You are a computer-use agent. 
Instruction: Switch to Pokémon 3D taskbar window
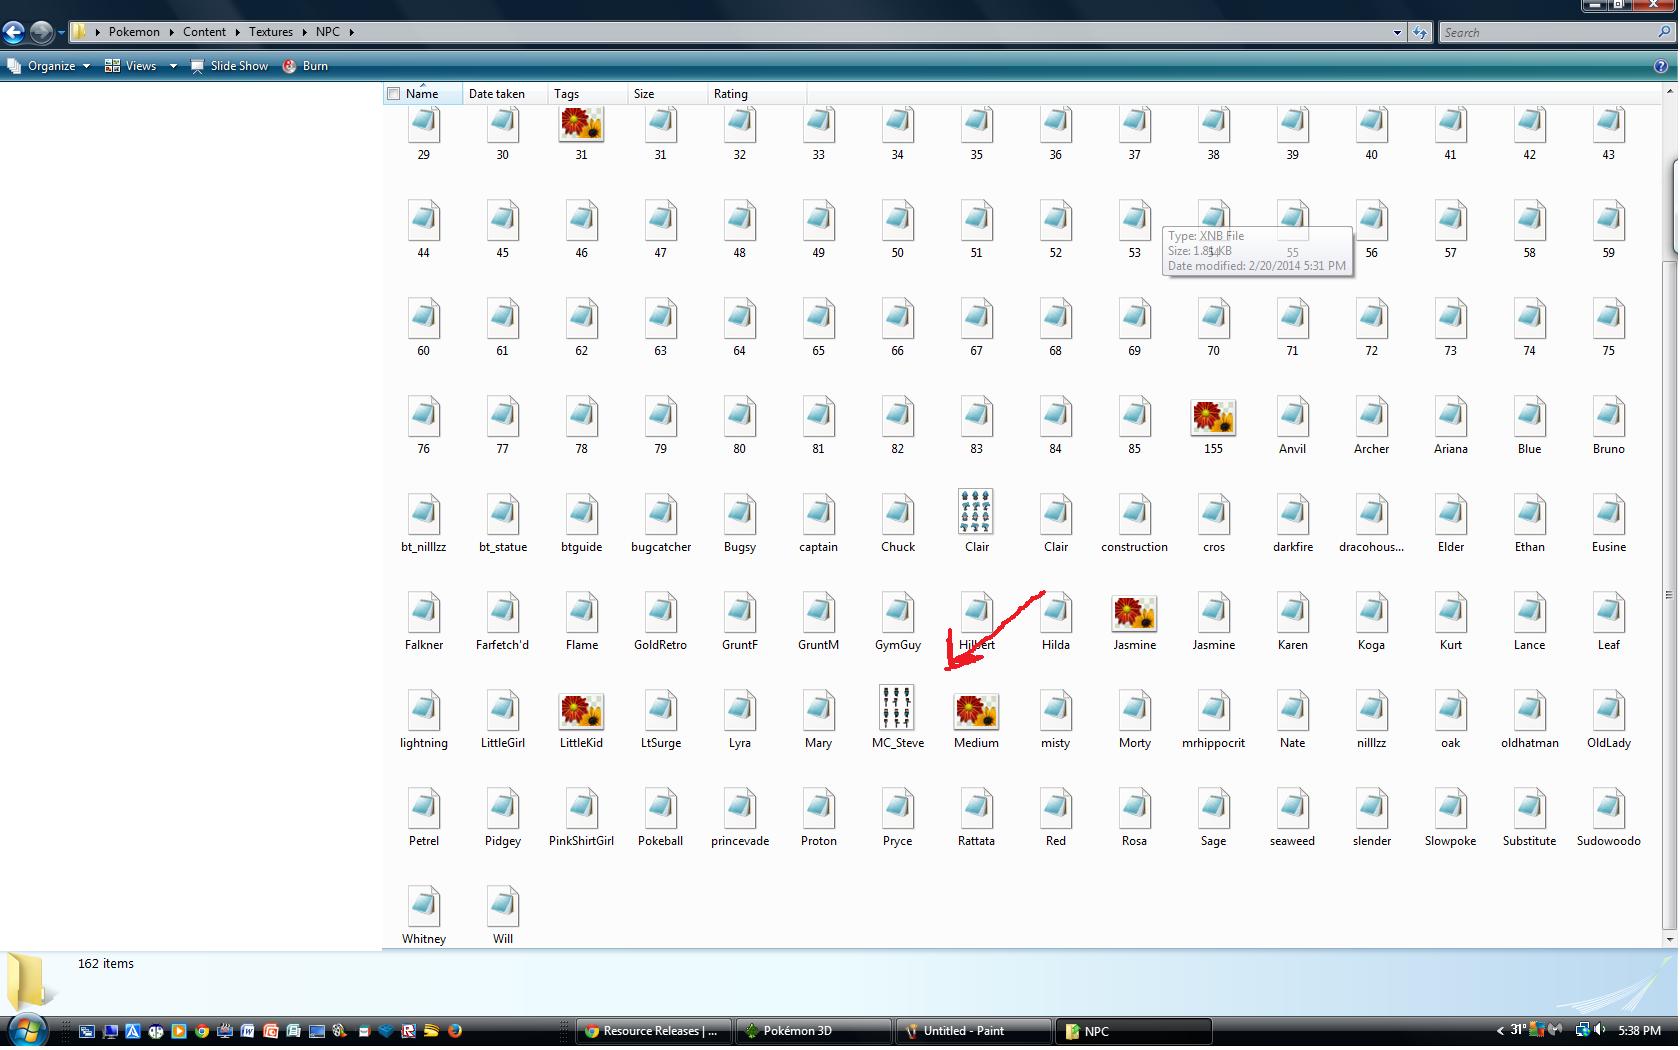[x=814, y=1031]
